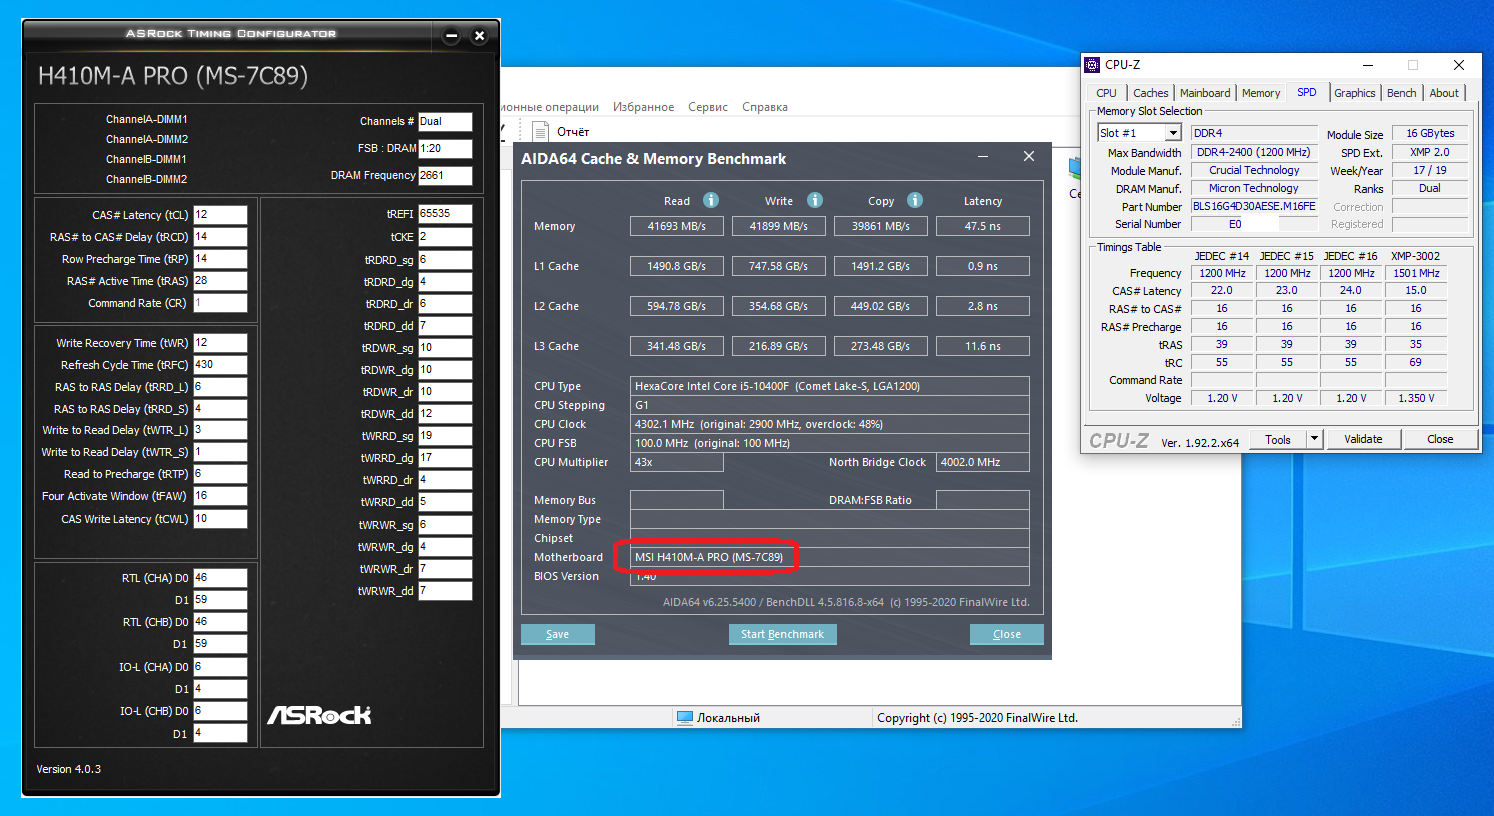The height and width of the screenshot is (816, 1494).
Task: Go to the Mainboard tab in CPU-Z
Action: [x=1205, y=93]
